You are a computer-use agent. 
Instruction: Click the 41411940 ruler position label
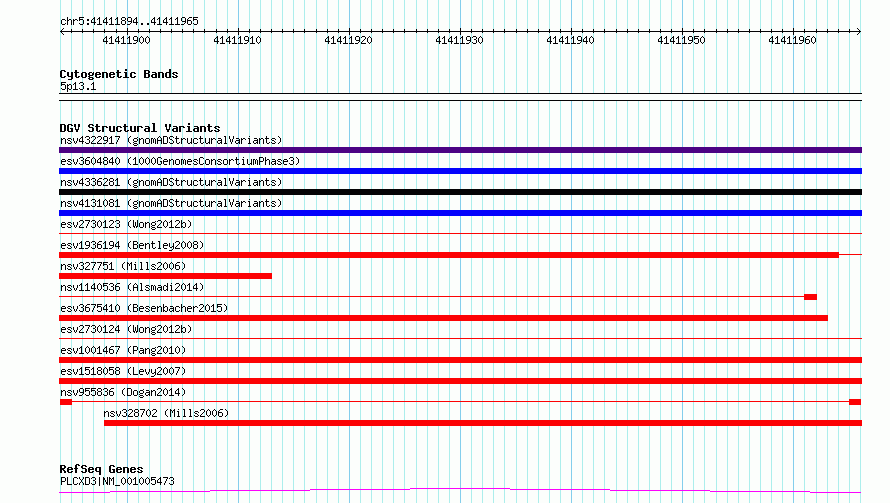pos(570,40)
